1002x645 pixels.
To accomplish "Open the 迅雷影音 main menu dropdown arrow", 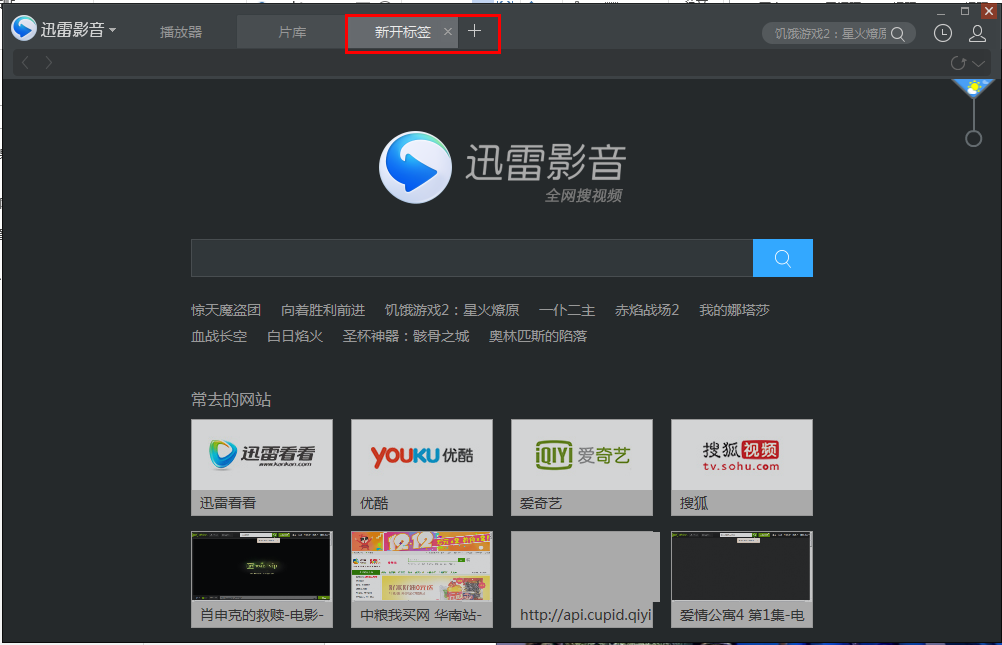I will coord(112,30).
